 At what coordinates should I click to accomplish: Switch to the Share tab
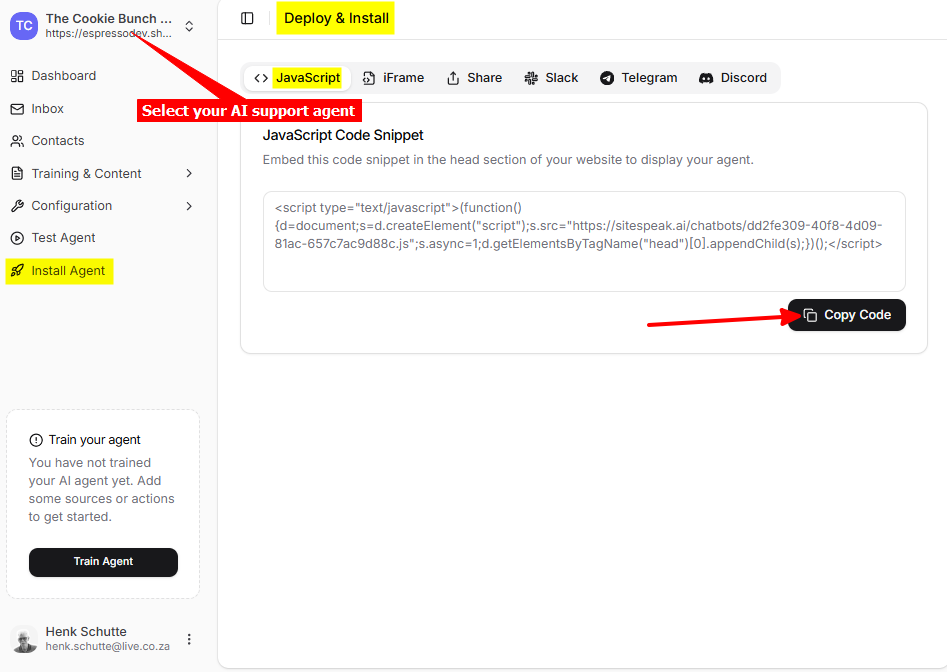474,78
